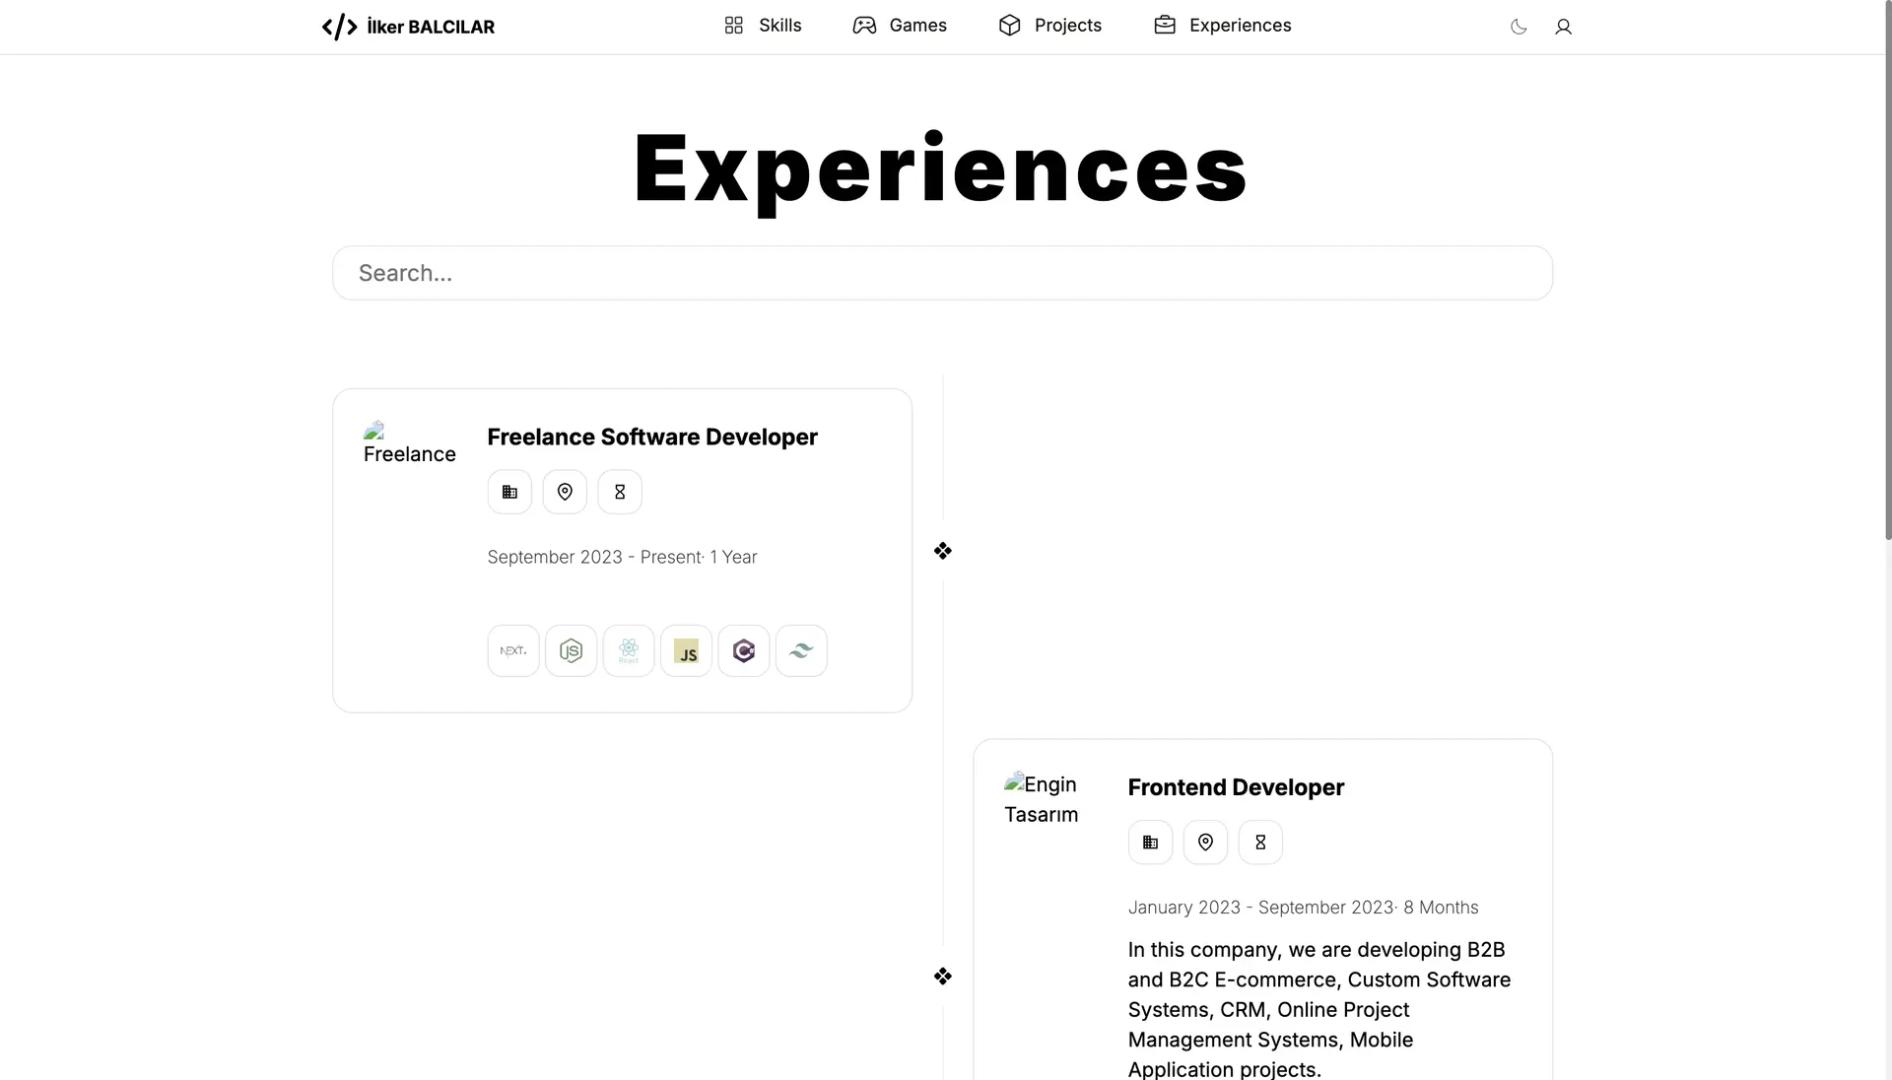Screen dimensions: 1892x1080
Task: Select the React technology icon
Action: pos(629,650)
